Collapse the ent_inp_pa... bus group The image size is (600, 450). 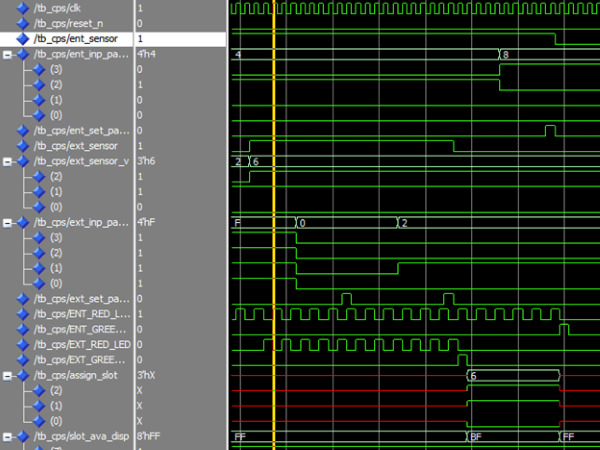click(7, 55)
